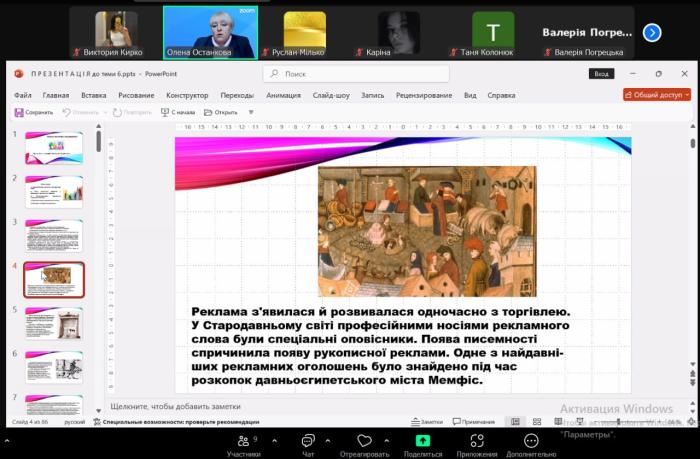Click the Поиск search field
Viewport: 700px width, 459px height.
[x=340, y=74]
